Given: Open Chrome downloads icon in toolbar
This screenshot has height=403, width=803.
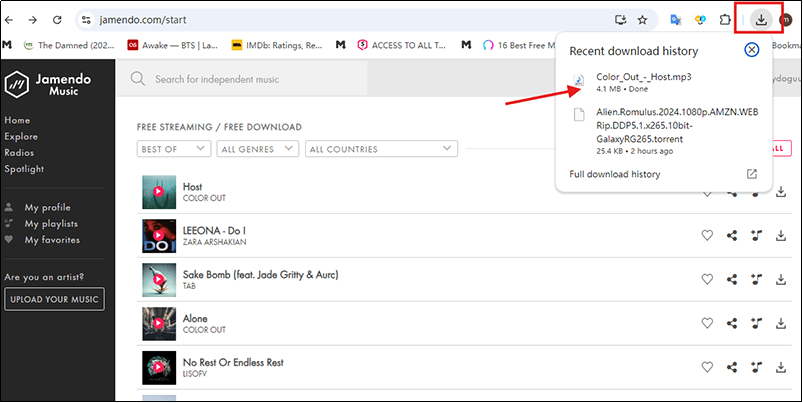Looking at the screenshot, I should click(x=762, y=19).
